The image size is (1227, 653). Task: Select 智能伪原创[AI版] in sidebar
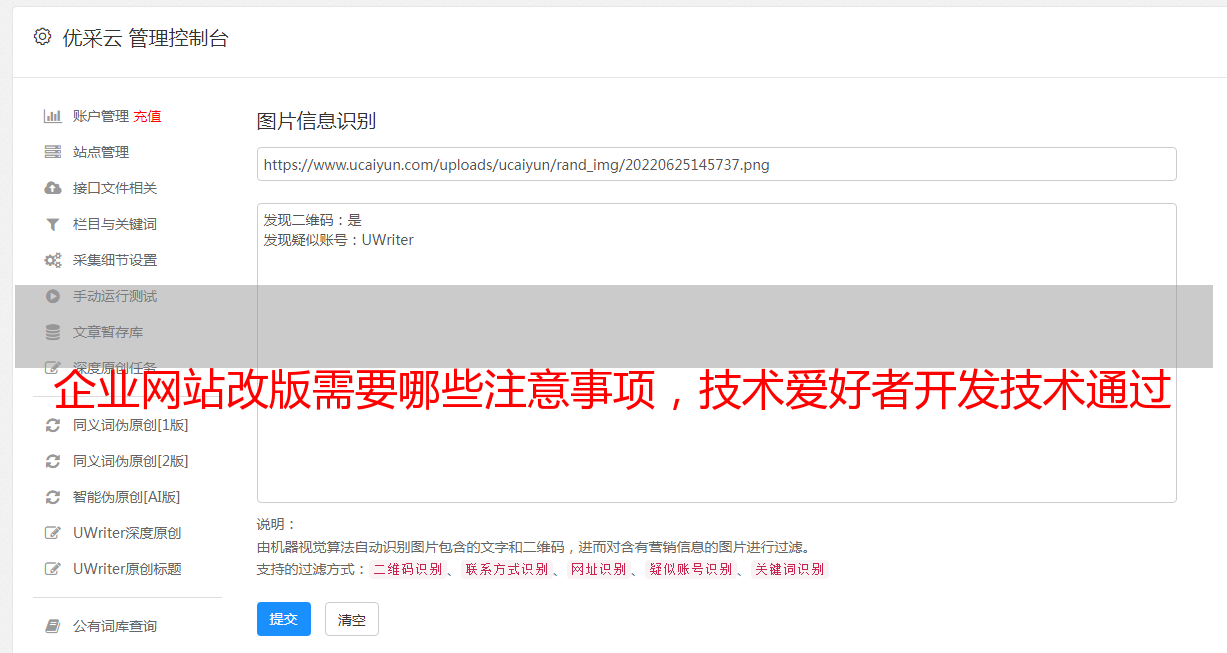(x=127, y=497)
